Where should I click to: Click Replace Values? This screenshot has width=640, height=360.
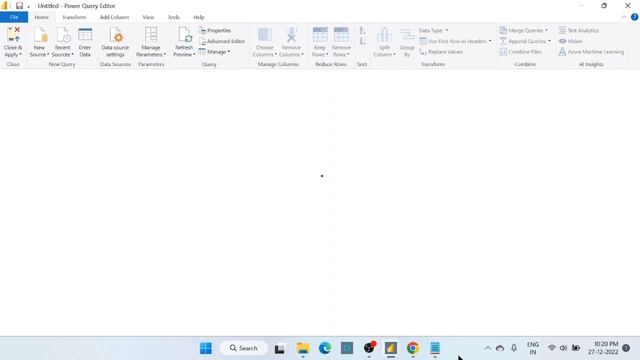click(441, 52)
